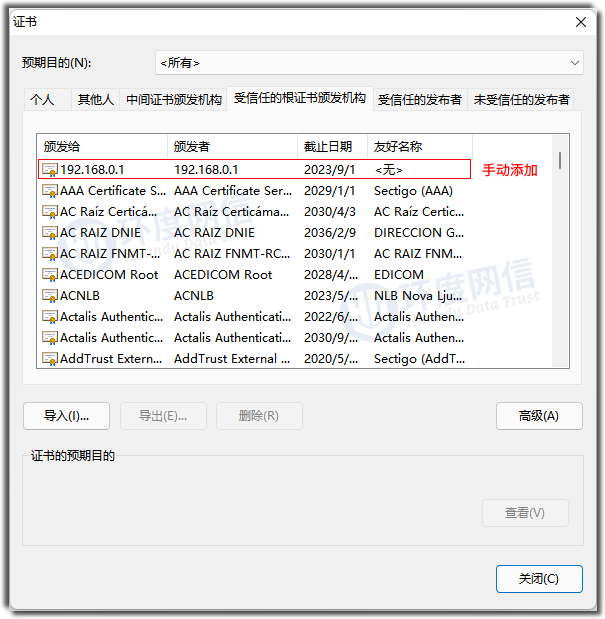Open the 受信任的发布者 tab

(420, 99)
